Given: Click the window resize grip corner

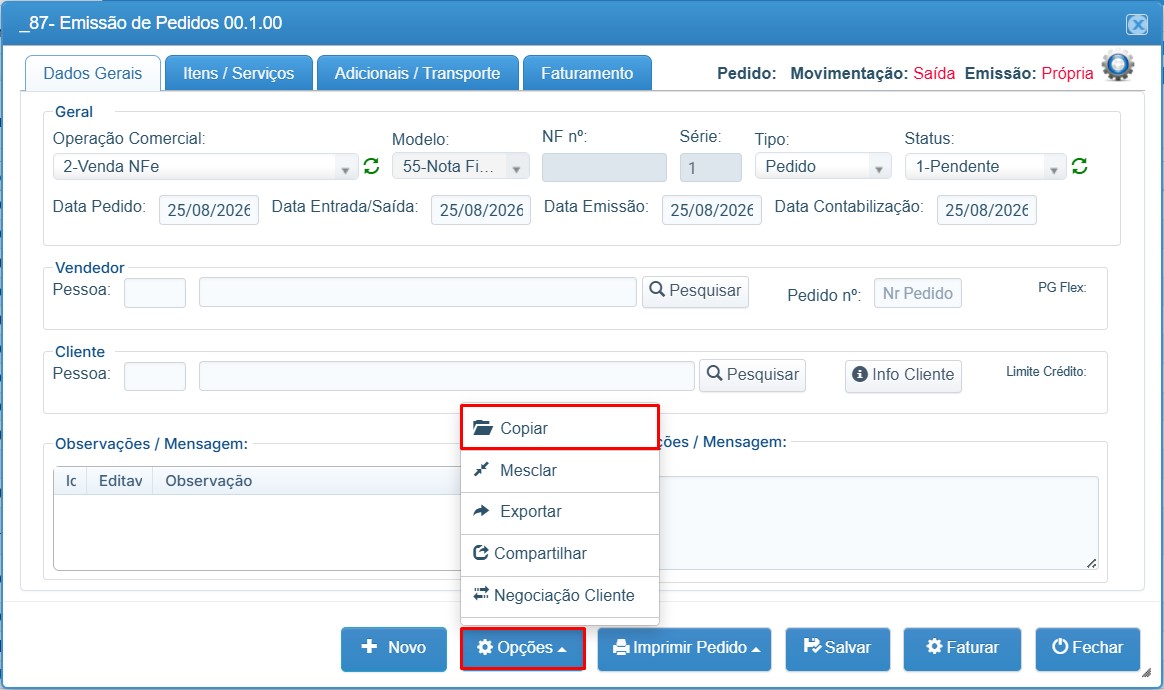Looking at the screenshot, I should (1146, 672).
